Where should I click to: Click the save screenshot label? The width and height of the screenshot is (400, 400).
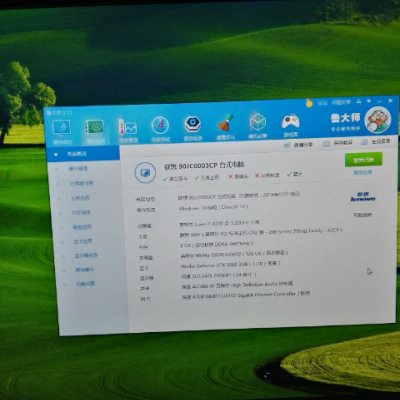(343, 143)
